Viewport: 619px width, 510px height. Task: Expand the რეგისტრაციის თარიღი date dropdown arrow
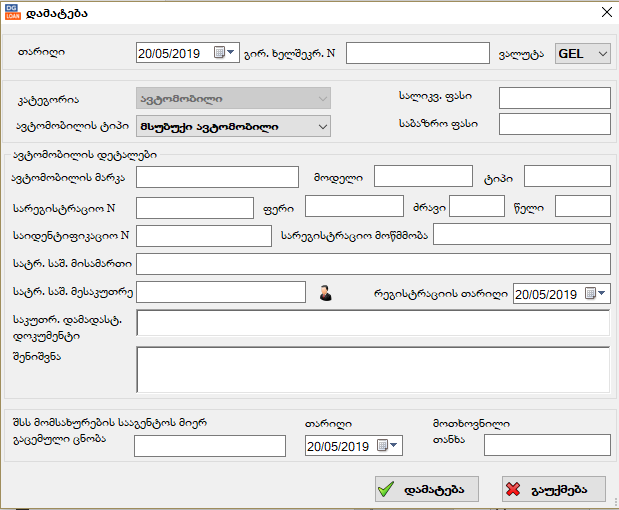[x=604, y=294]
